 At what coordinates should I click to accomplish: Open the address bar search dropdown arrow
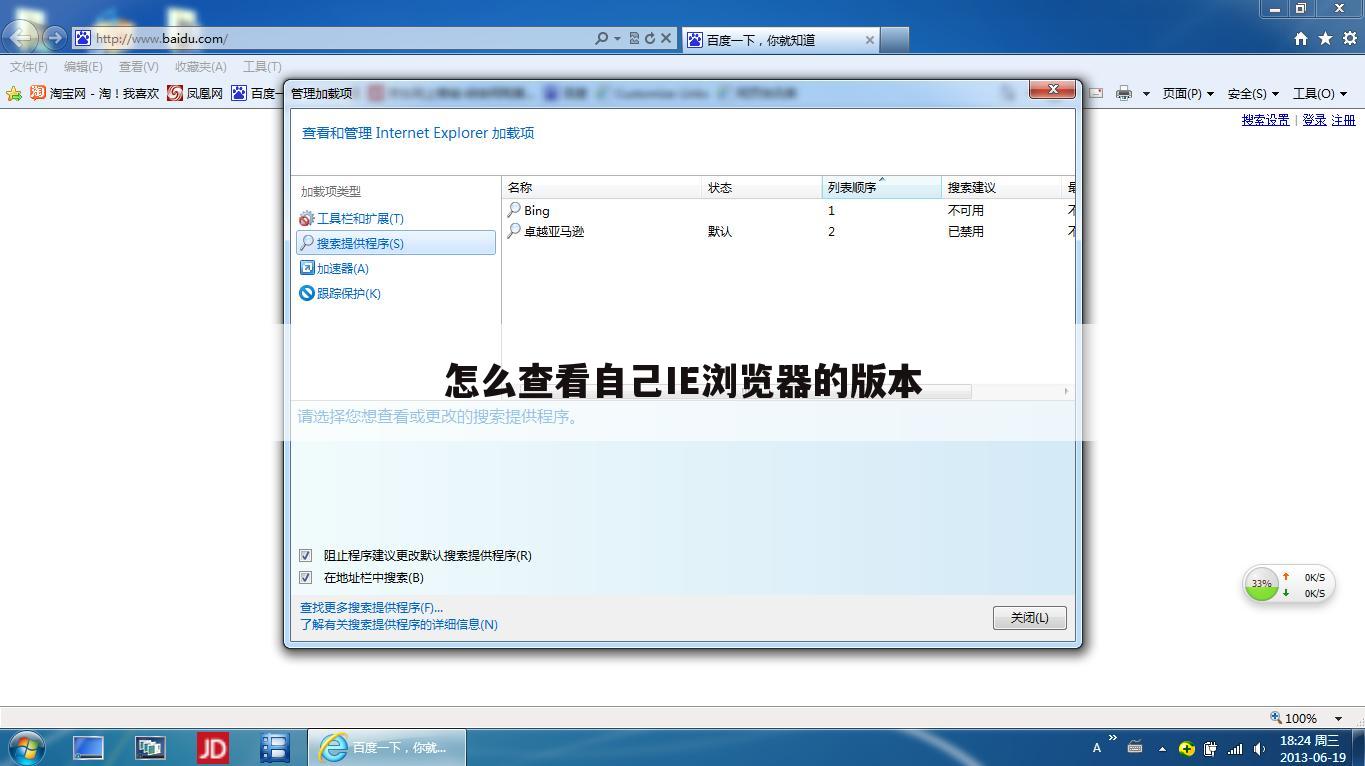click(x=617, y=39)
